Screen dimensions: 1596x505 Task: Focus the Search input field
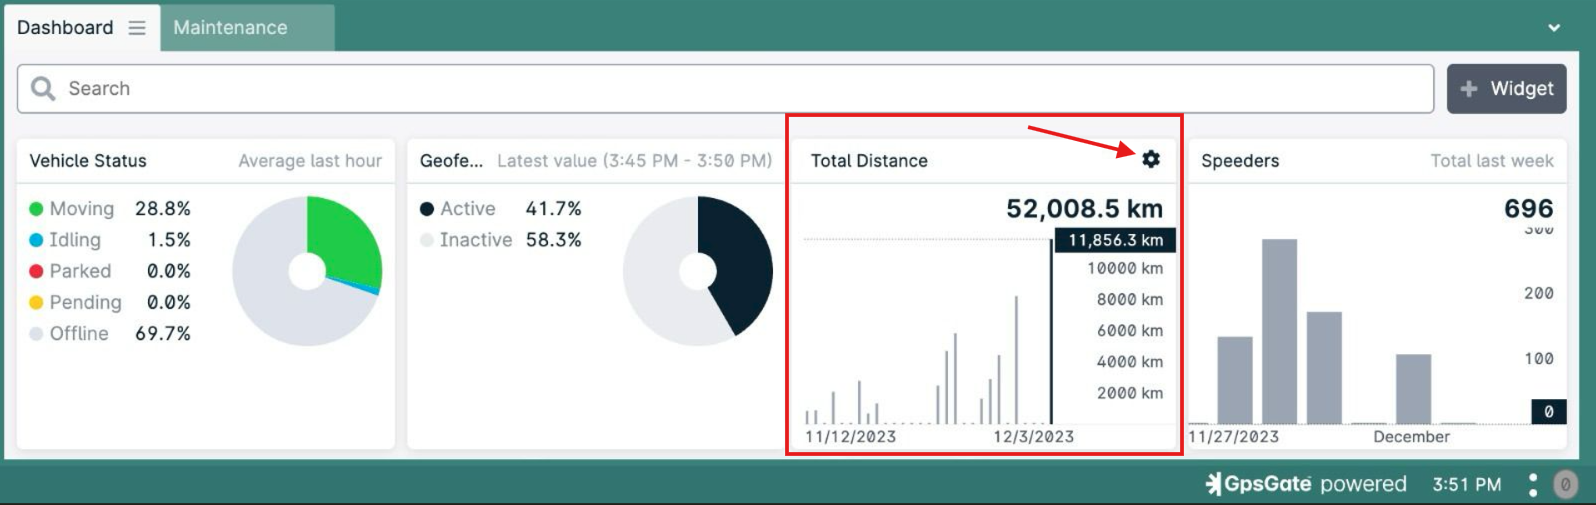[726, 89]
